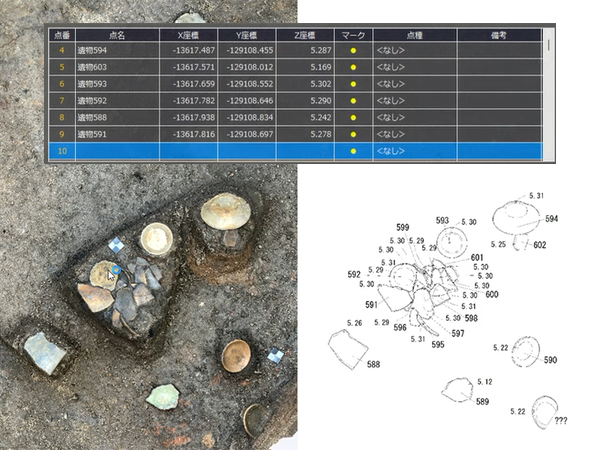Click the yellow mark dot in row 10
The image size is (600, 450).
point(353,151)
